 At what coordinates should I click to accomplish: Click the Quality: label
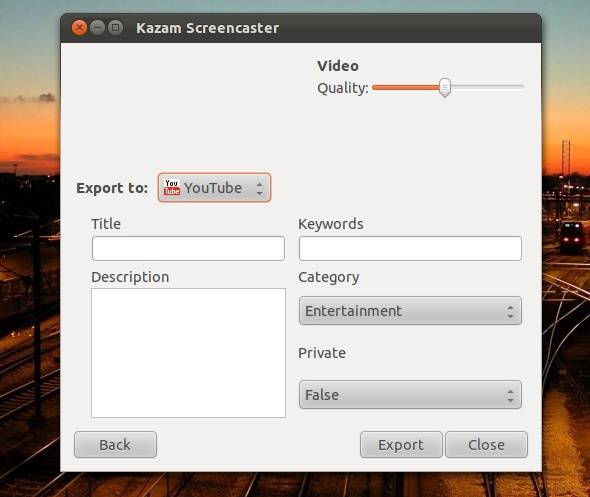pos(343,88)
